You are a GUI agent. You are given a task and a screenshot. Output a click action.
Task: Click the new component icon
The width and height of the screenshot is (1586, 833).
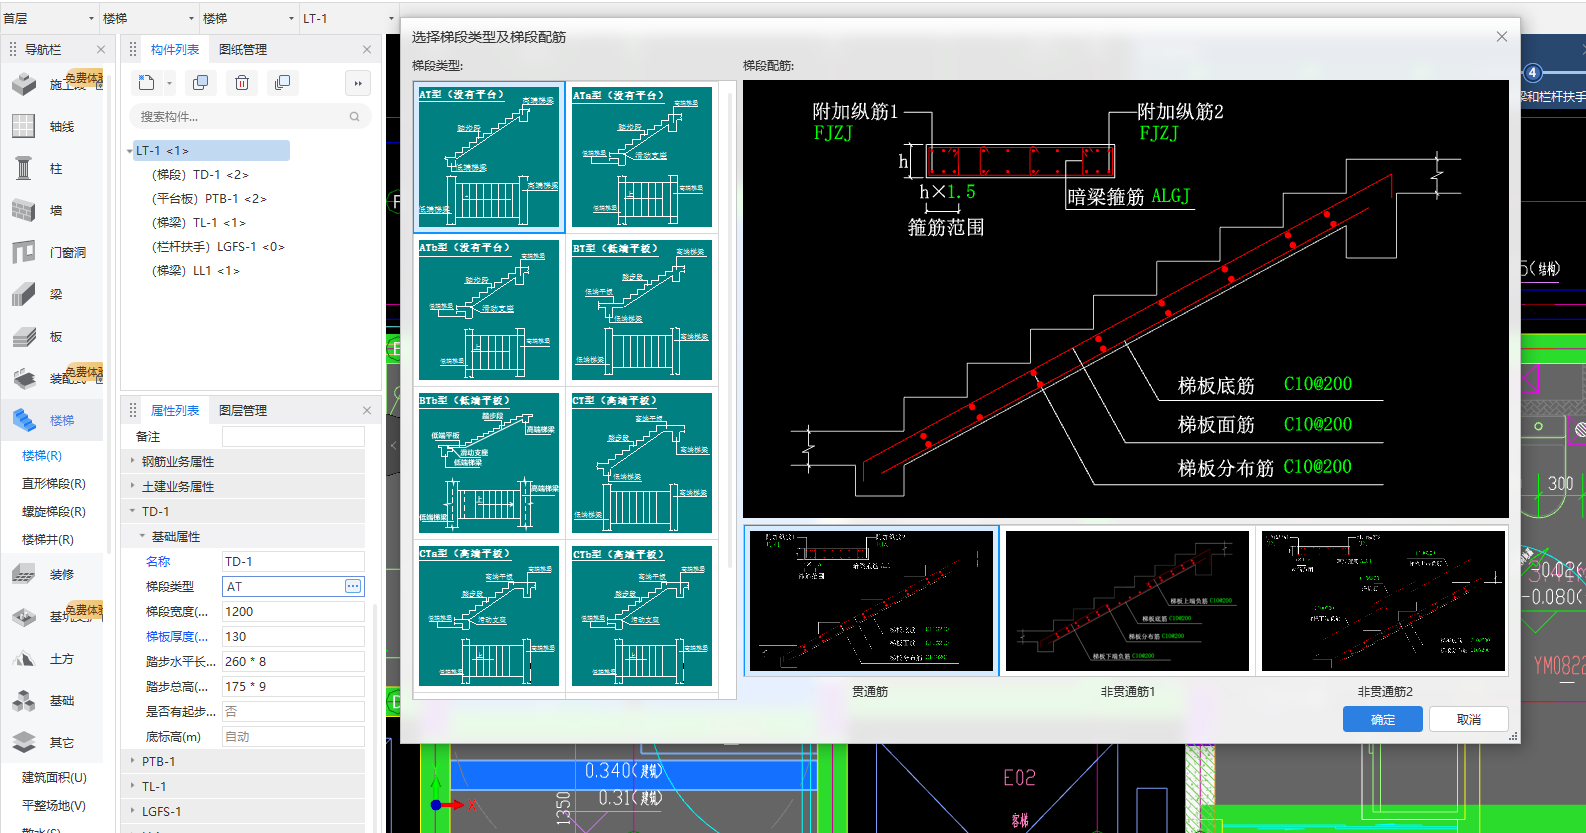pos(147,83)
